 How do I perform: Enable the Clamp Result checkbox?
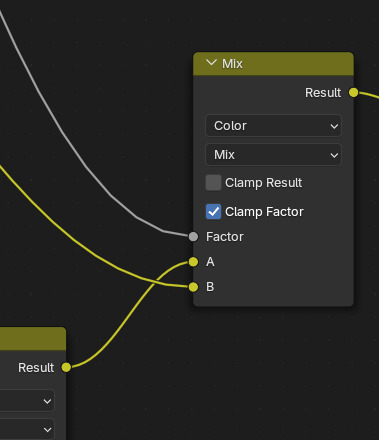pyautogui.click(x=213, y=183)
